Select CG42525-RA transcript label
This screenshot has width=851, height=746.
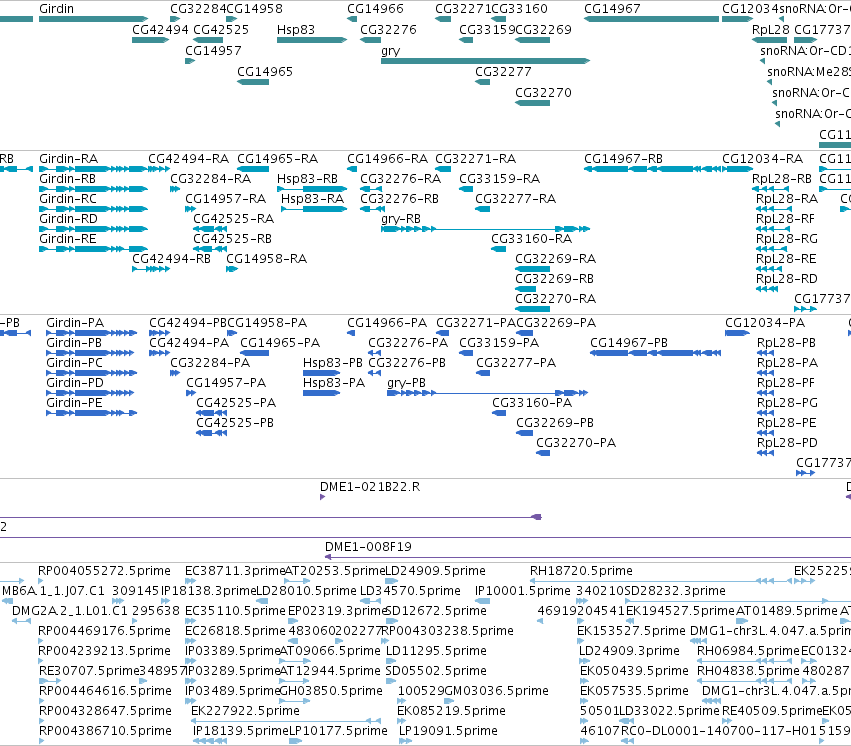click(233, 219)
